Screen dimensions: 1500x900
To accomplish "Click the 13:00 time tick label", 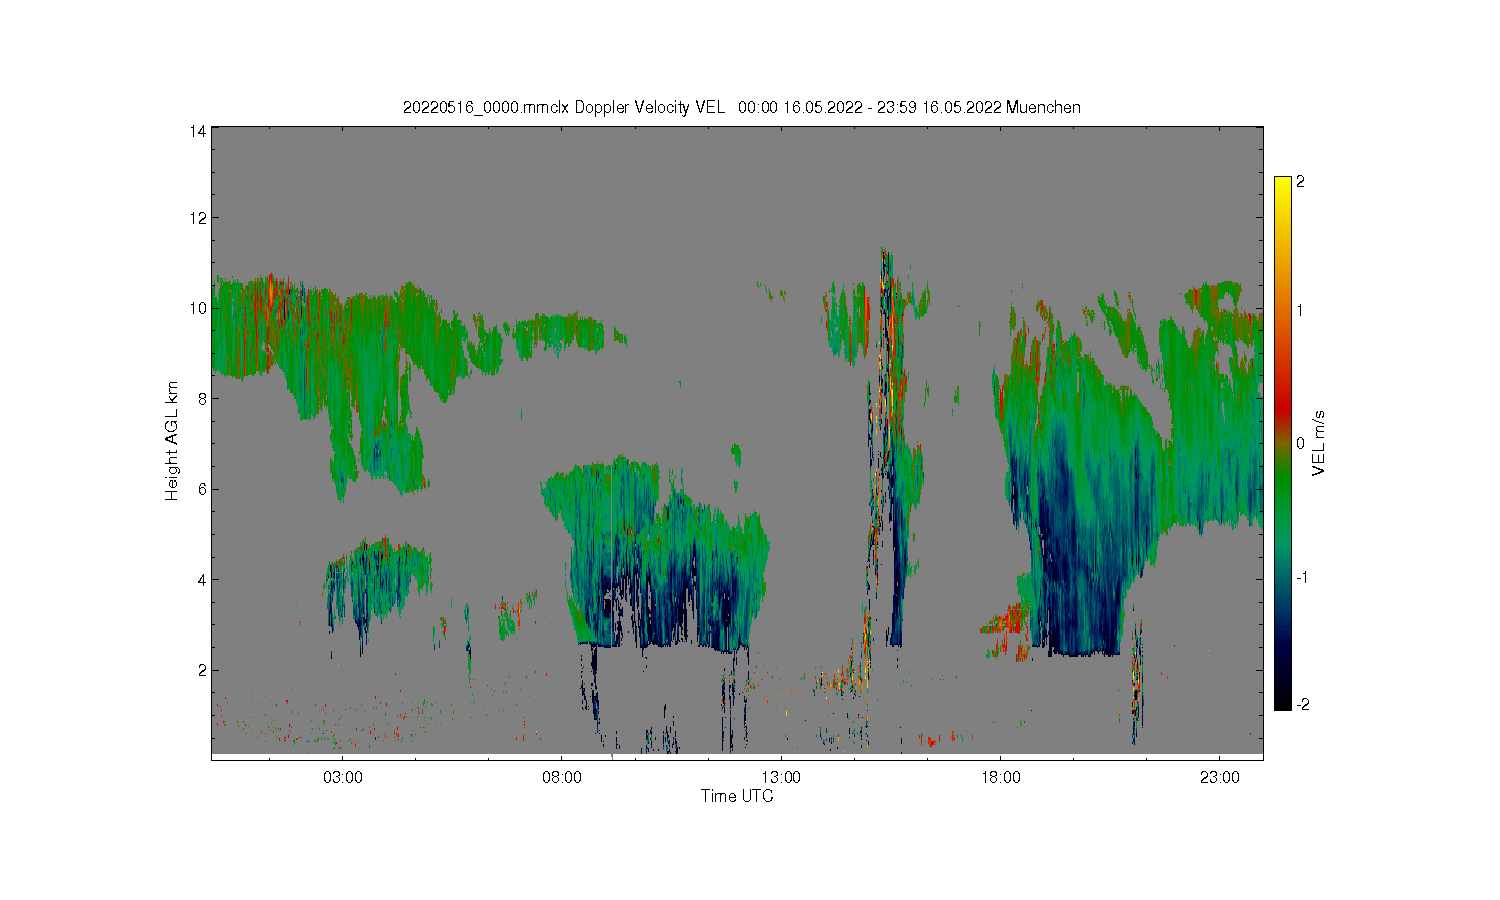I will 781,776.
